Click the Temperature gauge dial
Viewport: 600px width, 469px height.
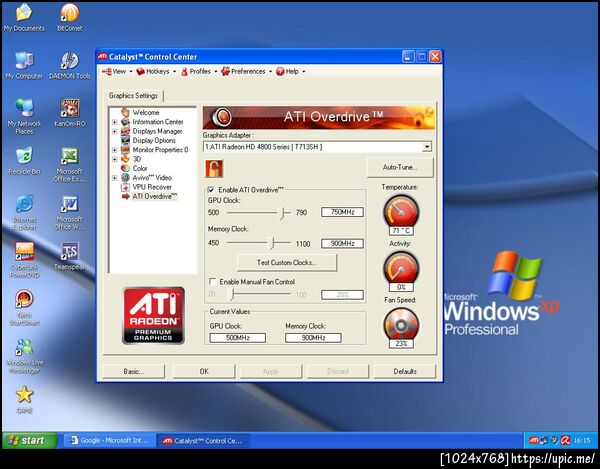pos(401,212)
